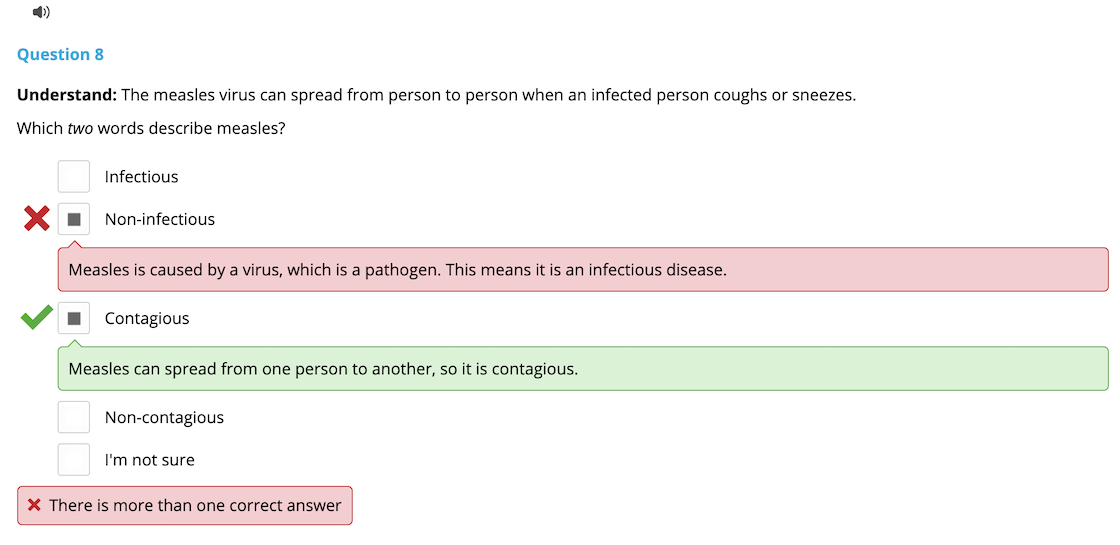
Task: Click the speaker audio icon
Action: [x=41, y=11]
